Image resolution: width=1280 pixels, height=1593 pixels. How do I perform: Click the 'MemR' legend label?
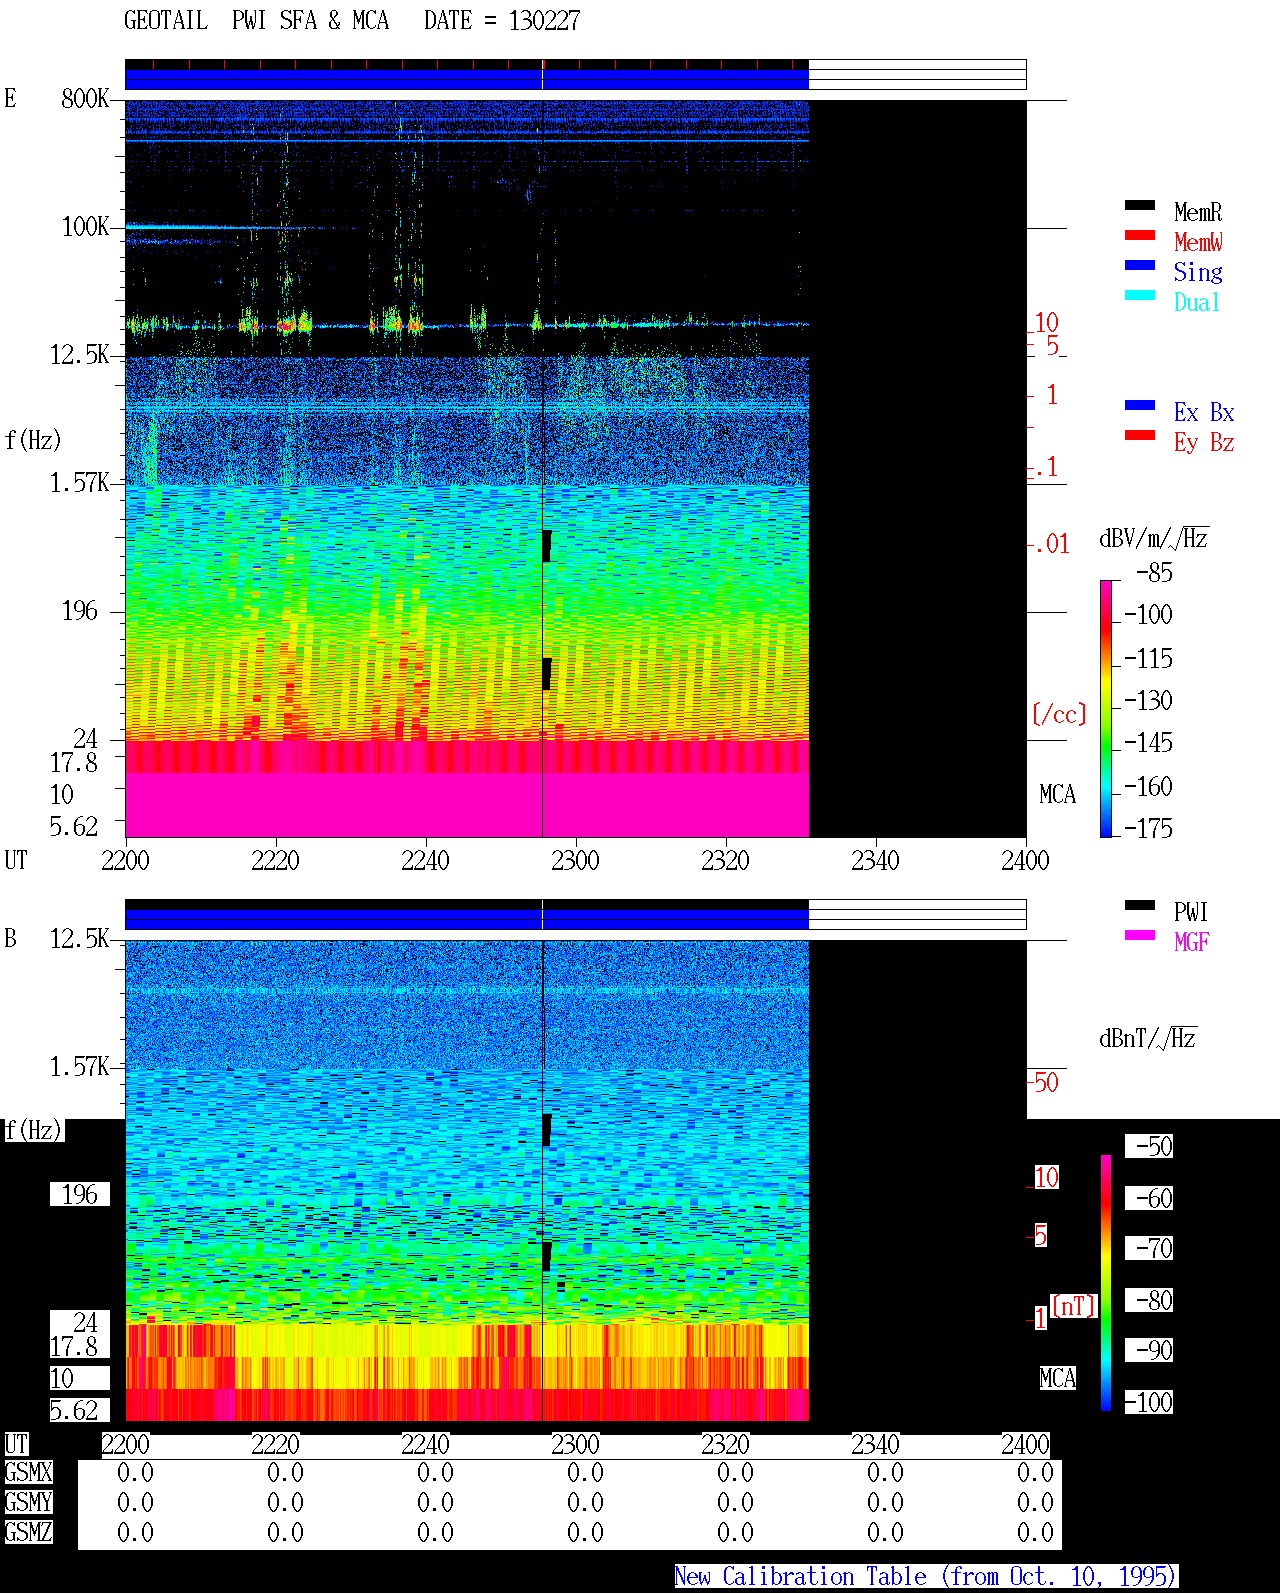point(1198,212)
